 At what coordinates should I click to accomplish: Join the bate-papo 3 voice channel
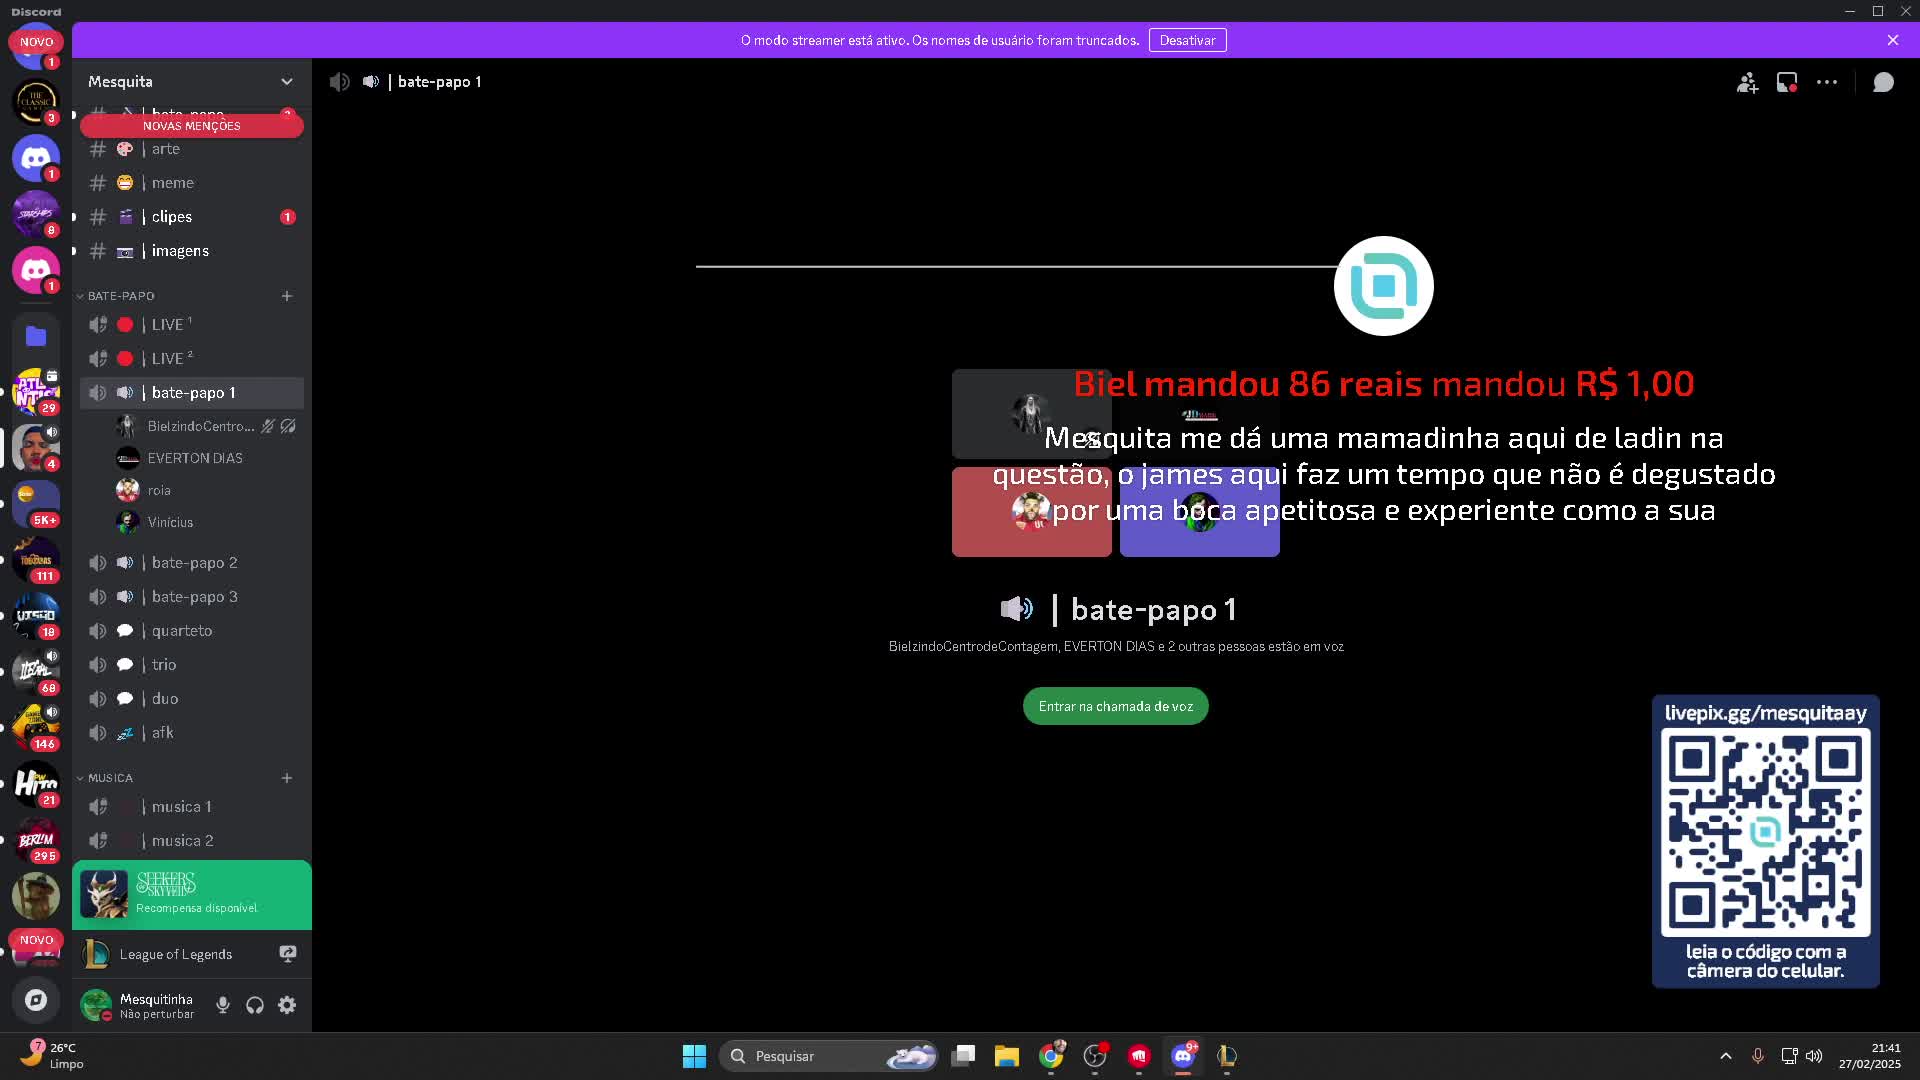191,597
